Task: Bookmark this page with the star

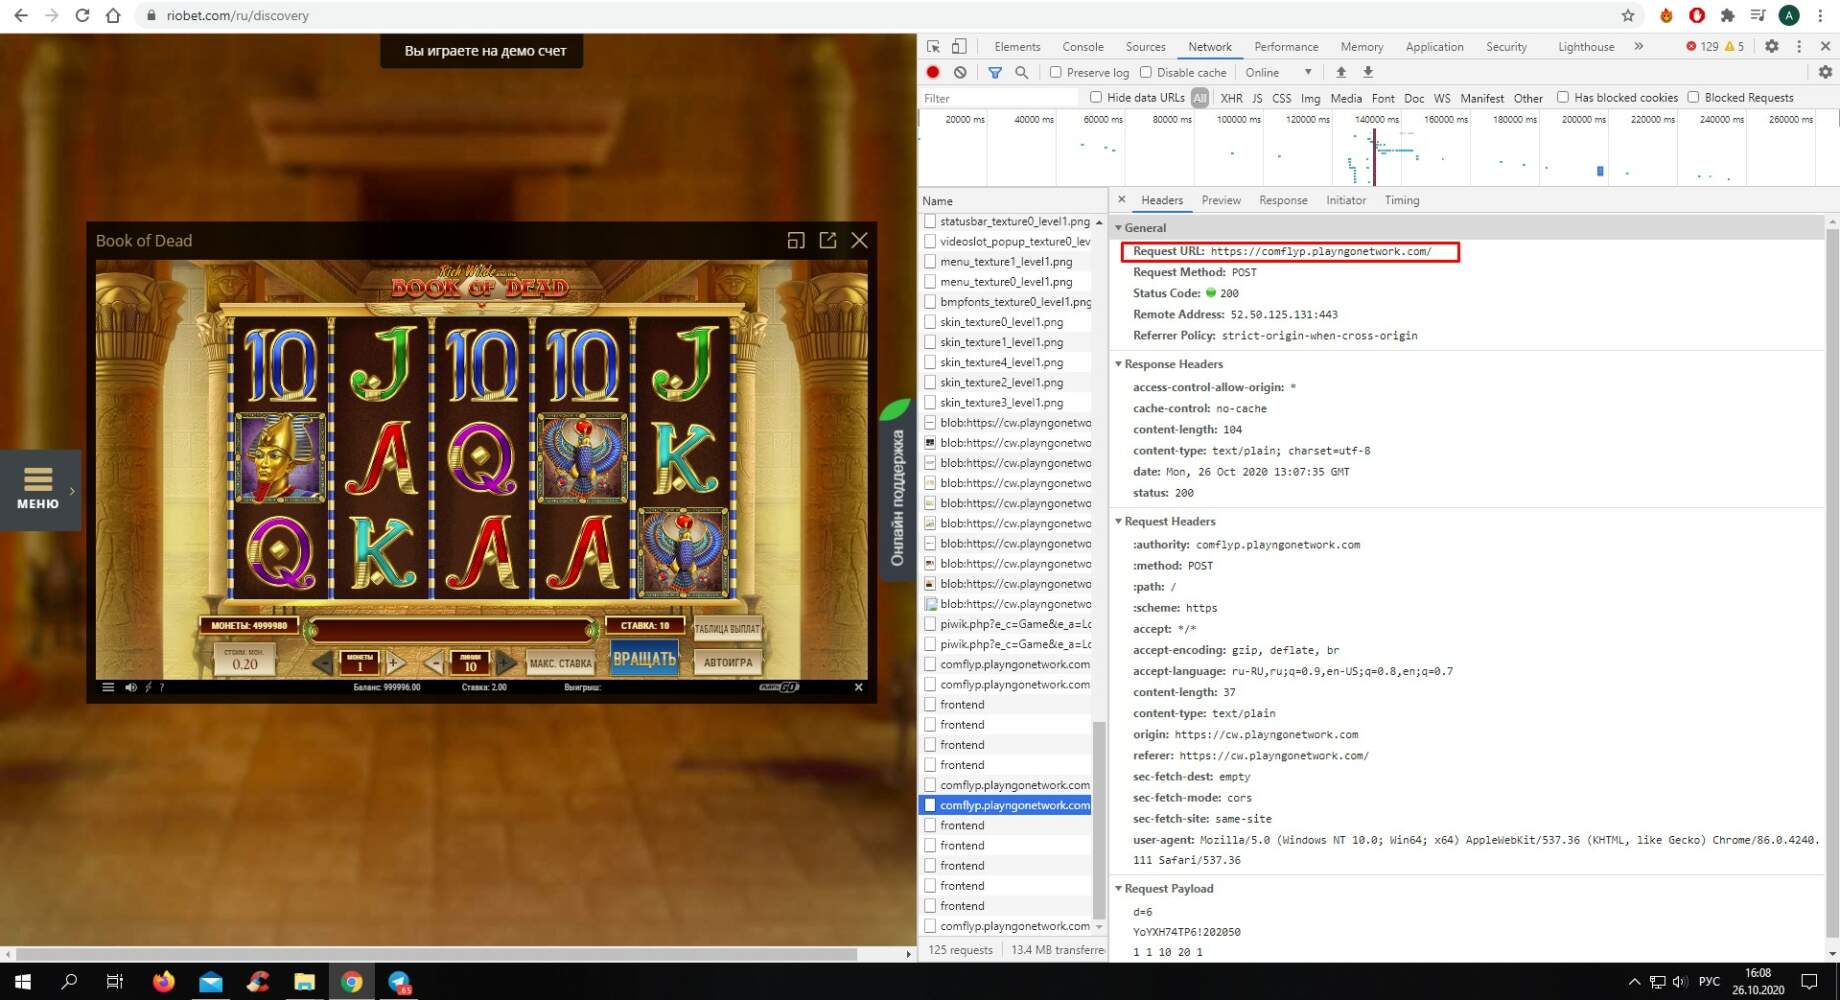Action: click(1628, 15)
